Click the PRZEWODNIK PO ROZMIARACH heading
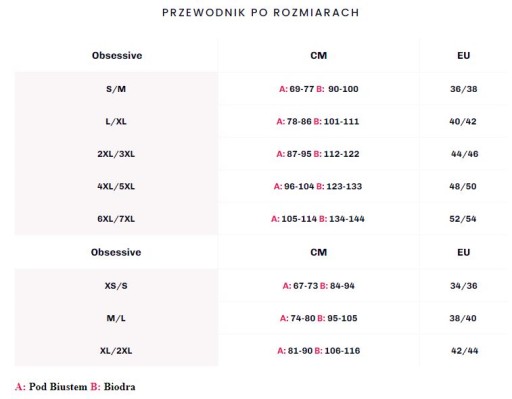Viewport: 512px width, 399px height. [260, 13]
